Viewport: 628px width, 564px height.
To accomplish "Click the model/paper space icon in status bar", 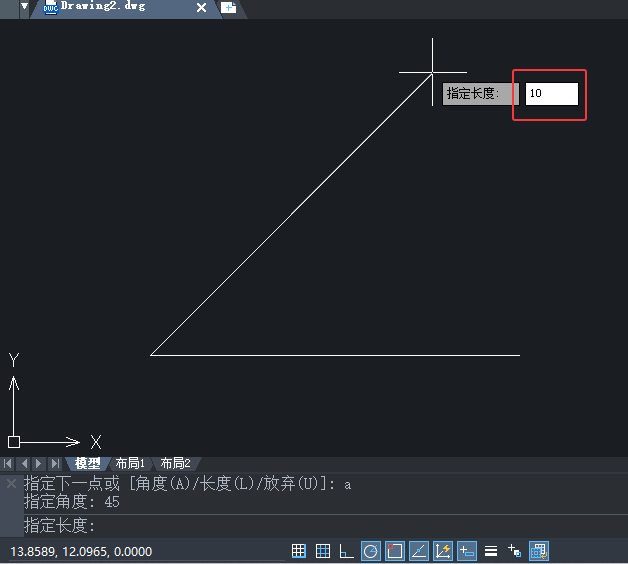I will (539, 551).
